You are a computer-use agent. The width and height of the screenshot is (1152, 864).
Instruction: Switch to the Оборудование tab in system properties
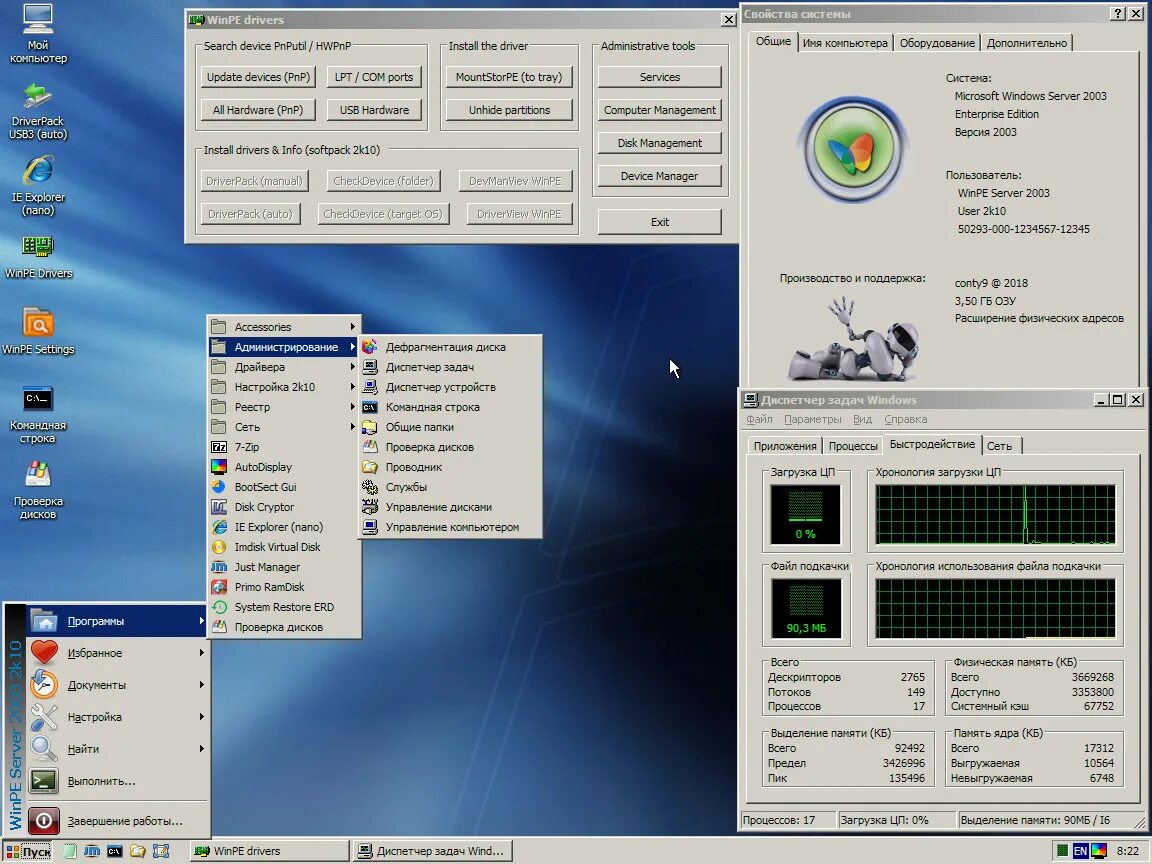click(937, 43)
